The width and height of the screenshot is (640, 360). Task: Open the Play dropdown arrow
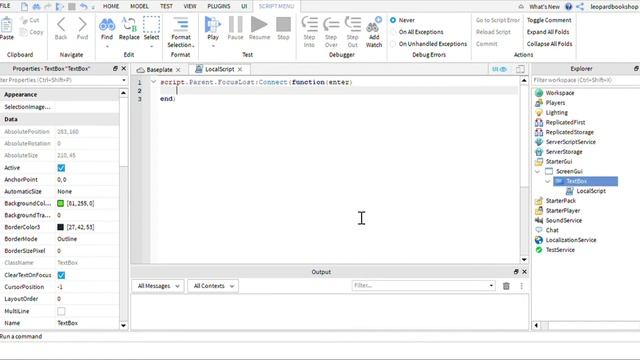pos(213,46)
